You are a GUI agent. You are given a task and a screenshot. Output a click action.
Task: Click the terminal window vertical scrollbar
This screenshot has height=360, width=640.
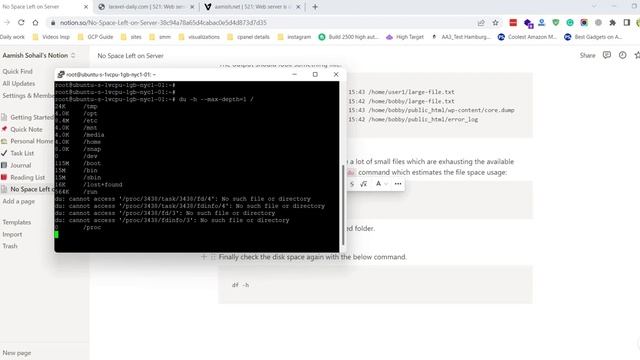(x=343, y=204)
